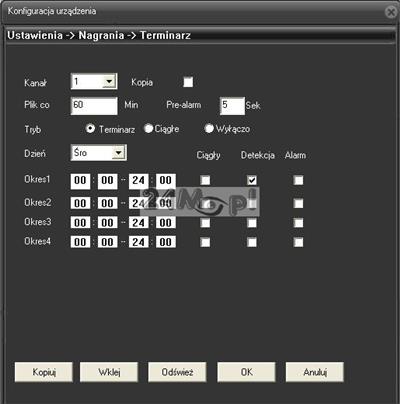Check Ciągły box for Okres3
400x404 pixels.
(x=205, y=223)
